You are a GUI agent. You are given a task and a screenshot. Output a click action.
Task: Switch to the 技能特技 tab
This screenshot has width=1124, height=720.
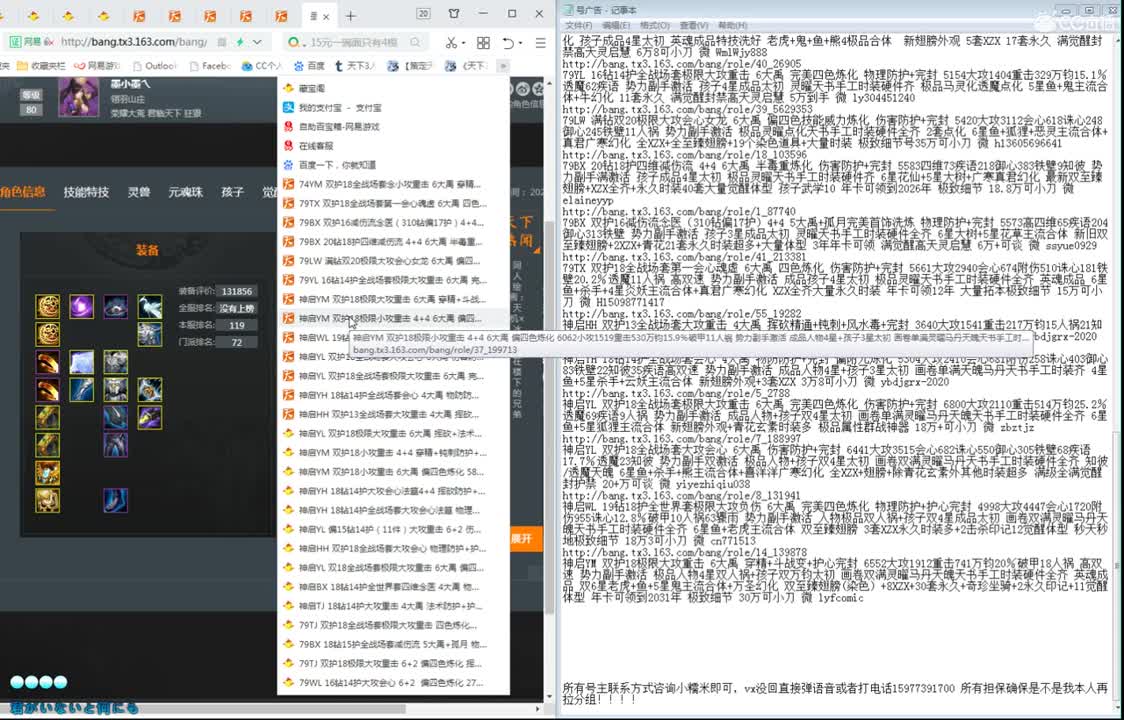[86, 192]
